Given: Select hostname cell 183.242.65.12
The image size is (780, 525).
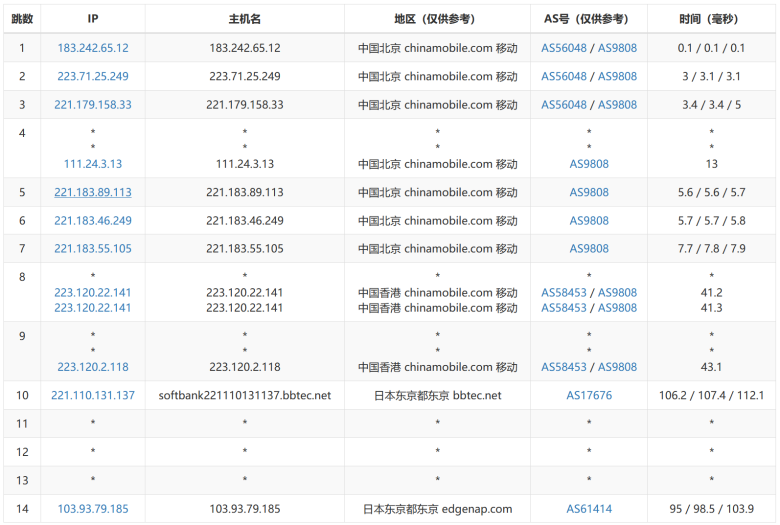Looking at the screenshot, I should tap(245, 48).
